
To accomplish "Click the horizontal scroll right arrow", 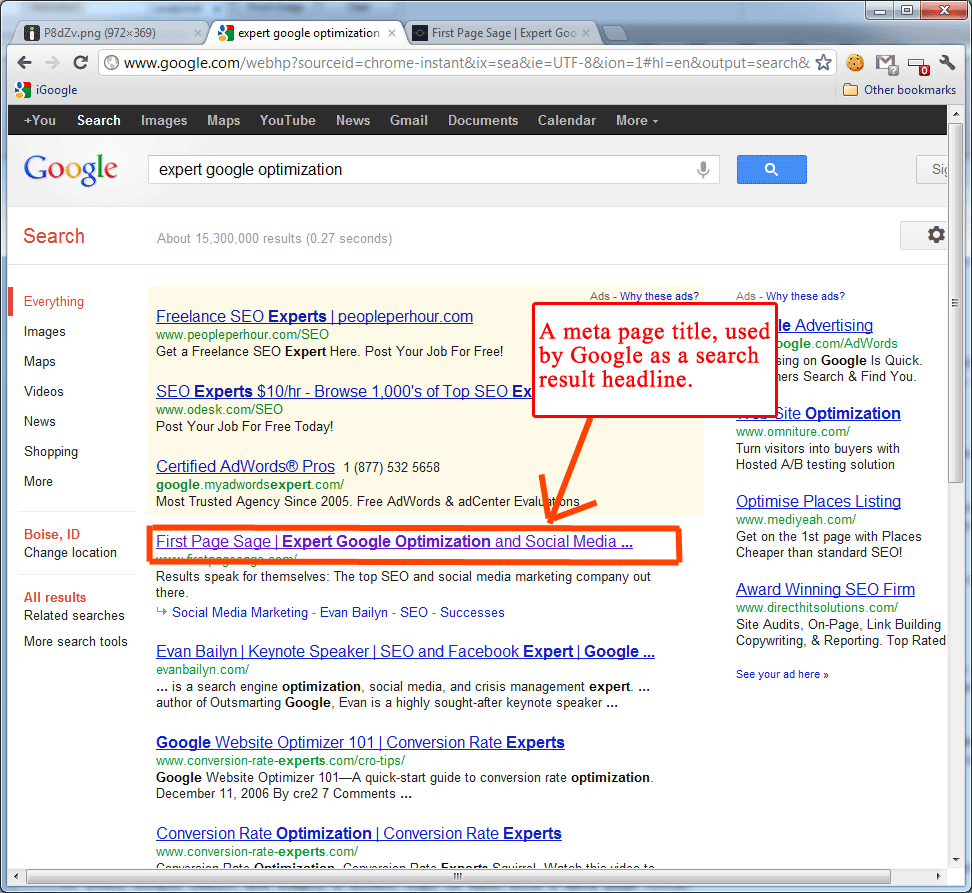I will (x=939, y=876).
